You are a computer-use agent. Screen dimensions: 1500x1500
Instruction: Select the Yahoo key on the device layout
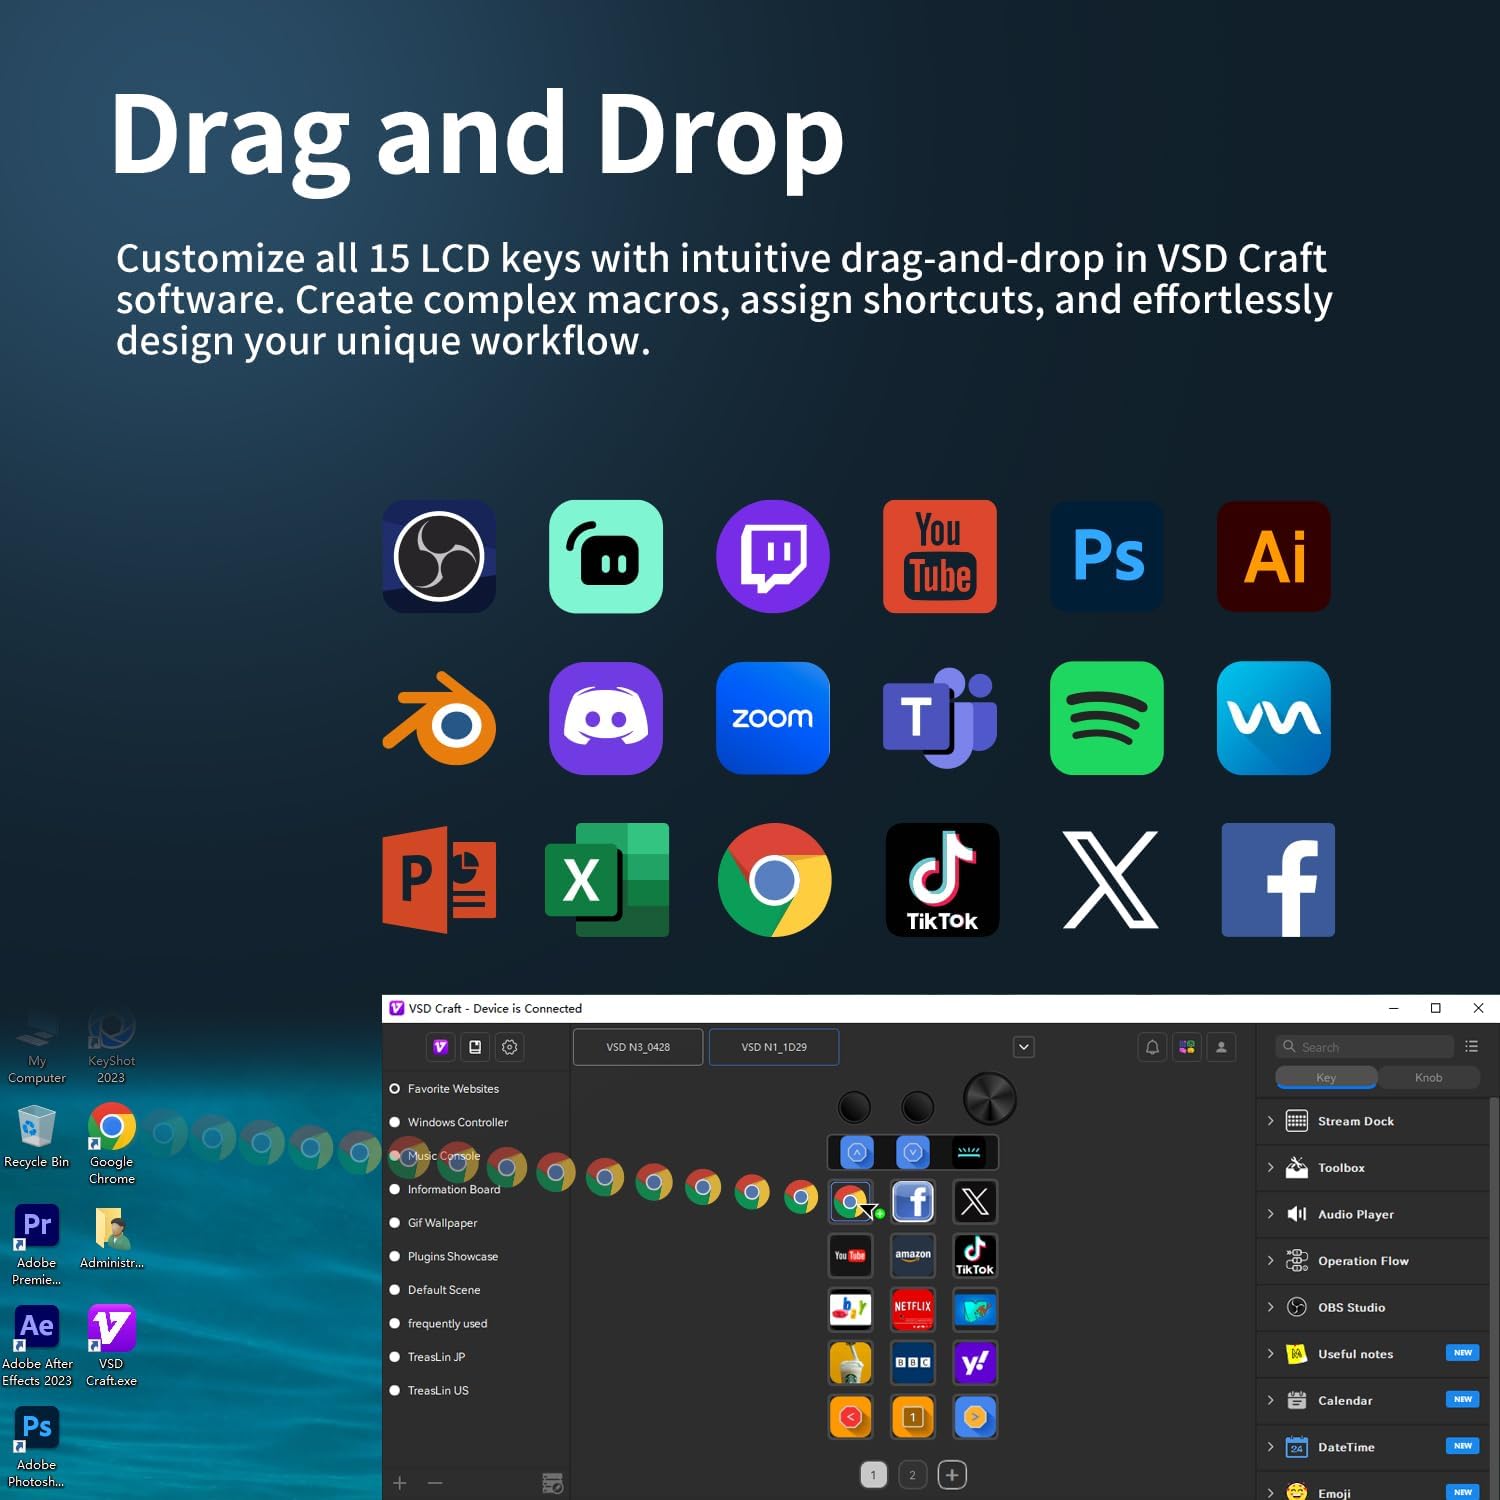tap(975, 1363)
